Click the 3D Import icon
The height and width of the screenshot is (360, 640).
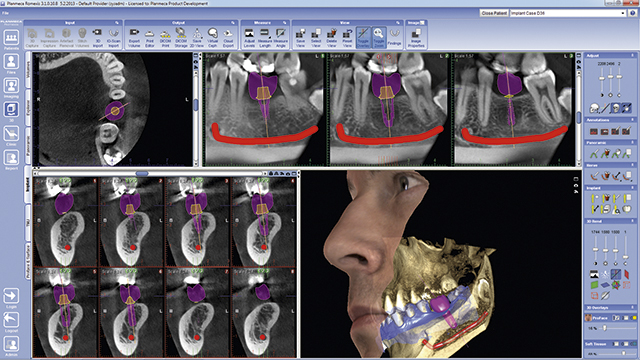pyautogui.click(x=98, y=38)
